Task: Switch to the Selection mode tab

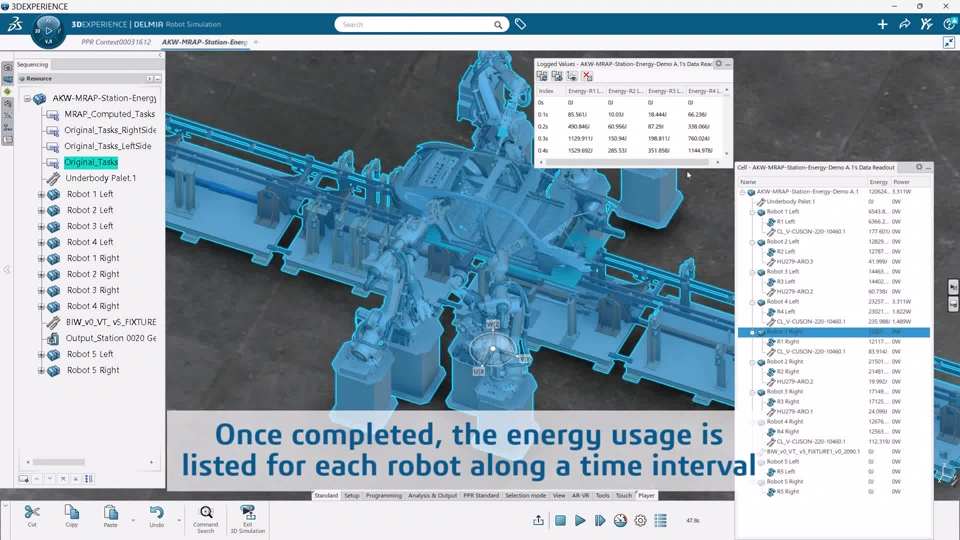Action: pyautogui.click(x=525, y=495)
